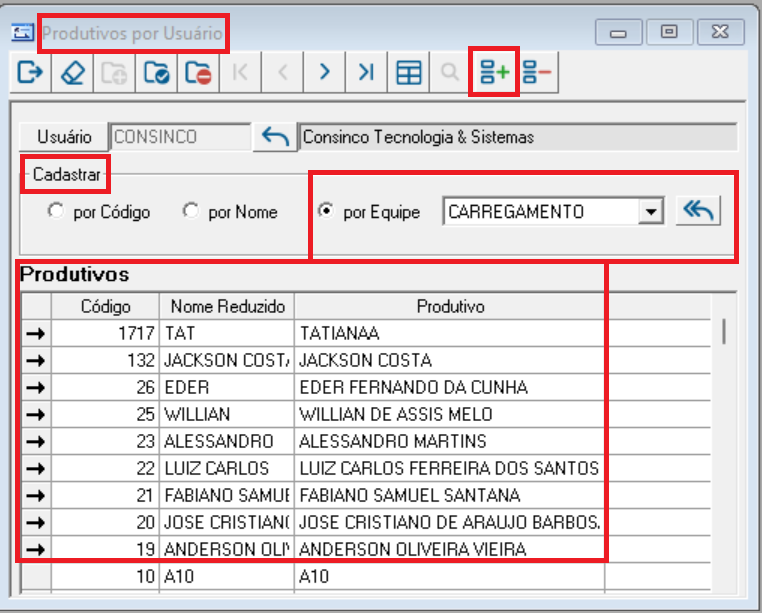The image size is (762, 613).
Task: Go to next record arrow
Action: click(324, 73)
